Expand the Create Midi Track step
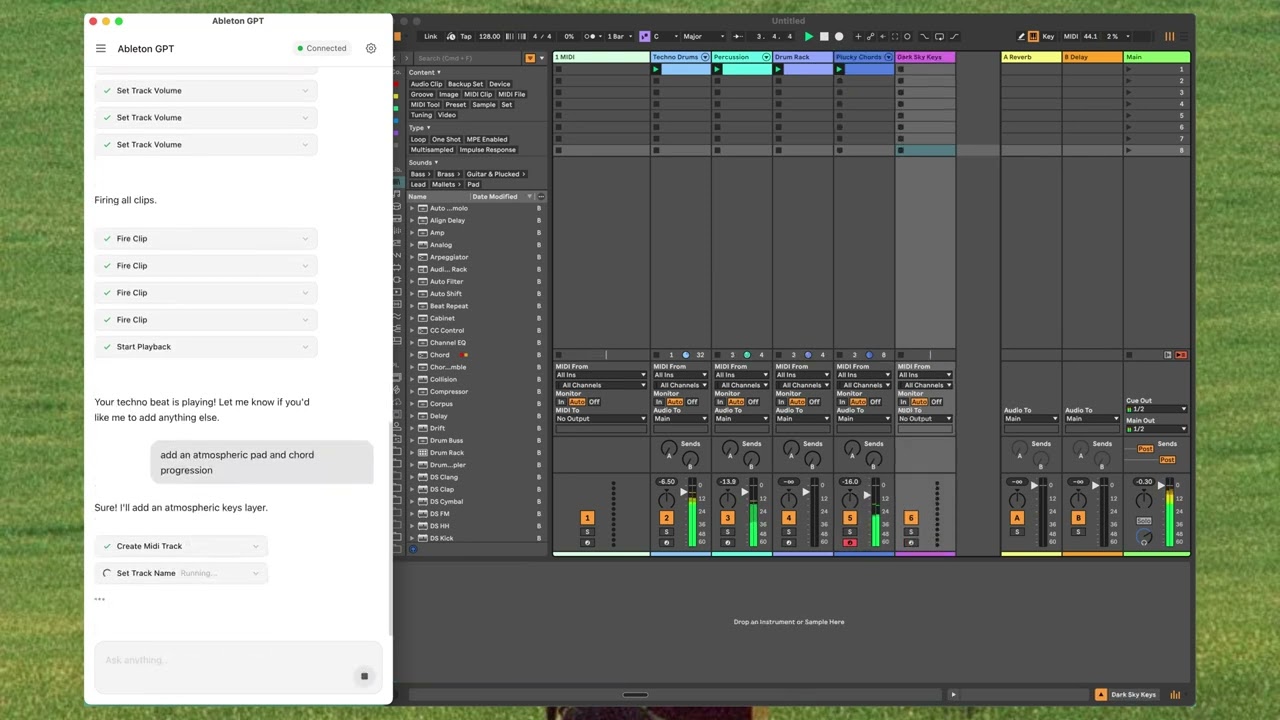This screenshot has height=720, width=1280. [181, 546]
